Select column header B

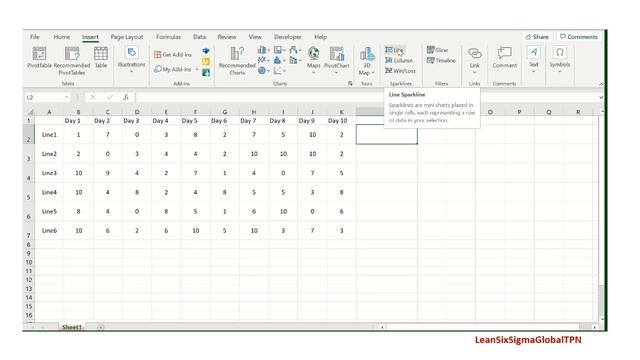(x=78, y=112)
